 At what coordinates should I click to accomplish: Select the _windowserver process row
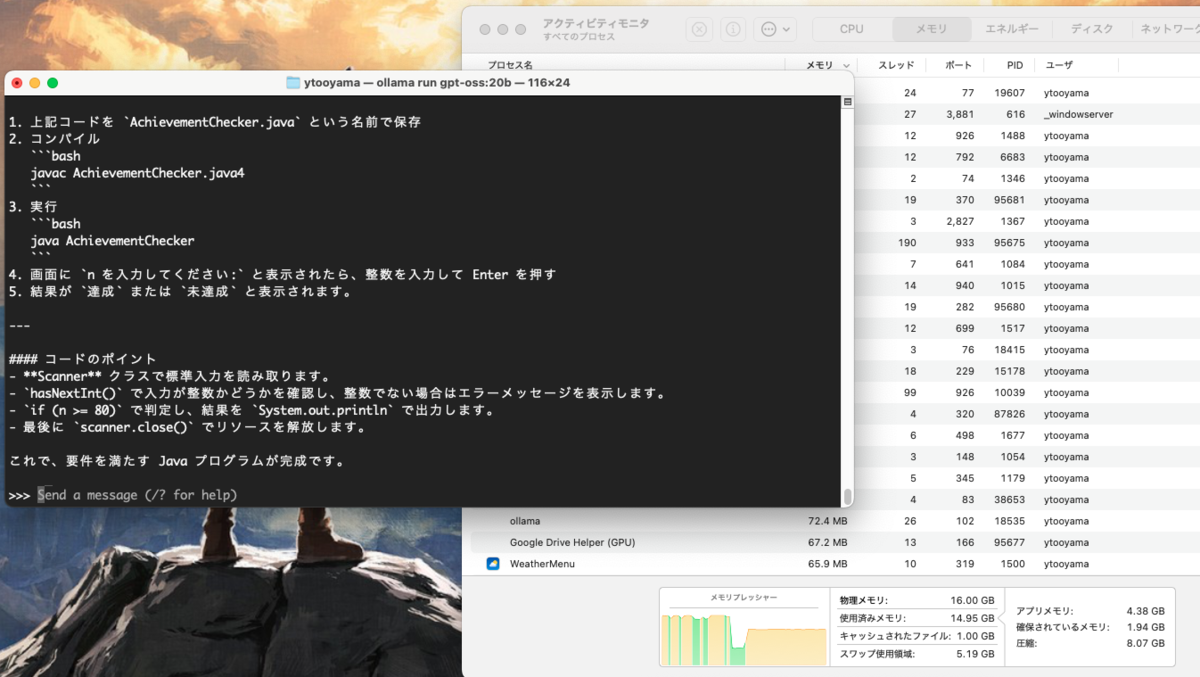coord(1025,114)
